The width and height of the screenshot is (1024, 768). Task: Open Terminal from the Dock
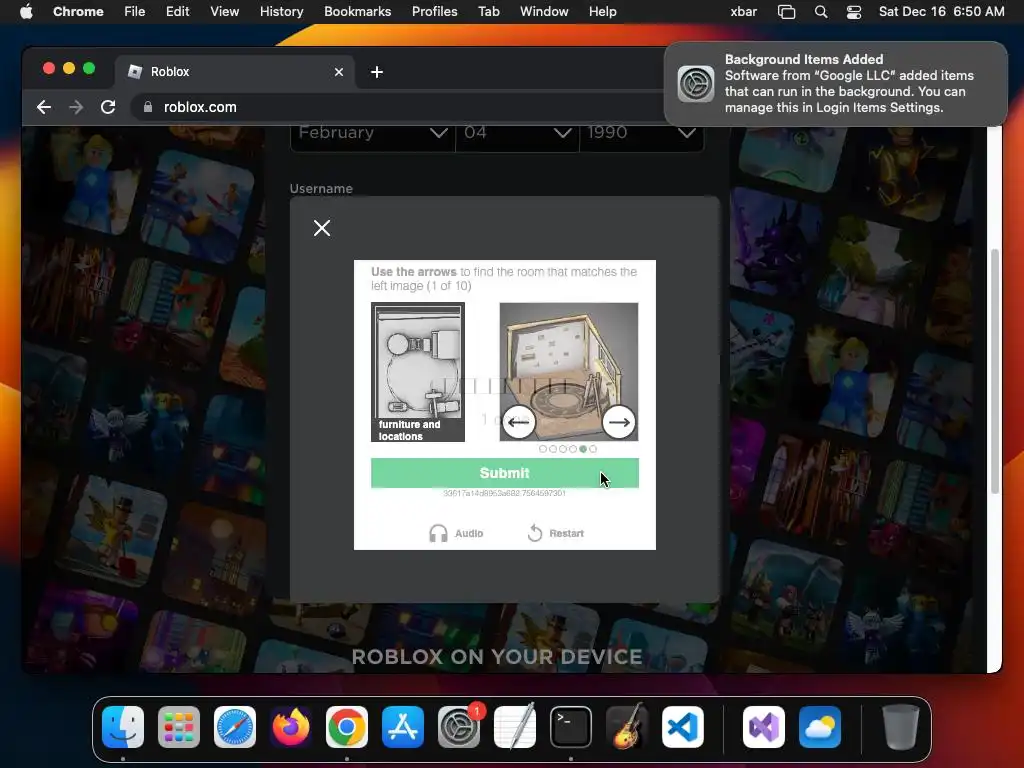(x=571, y=727)
